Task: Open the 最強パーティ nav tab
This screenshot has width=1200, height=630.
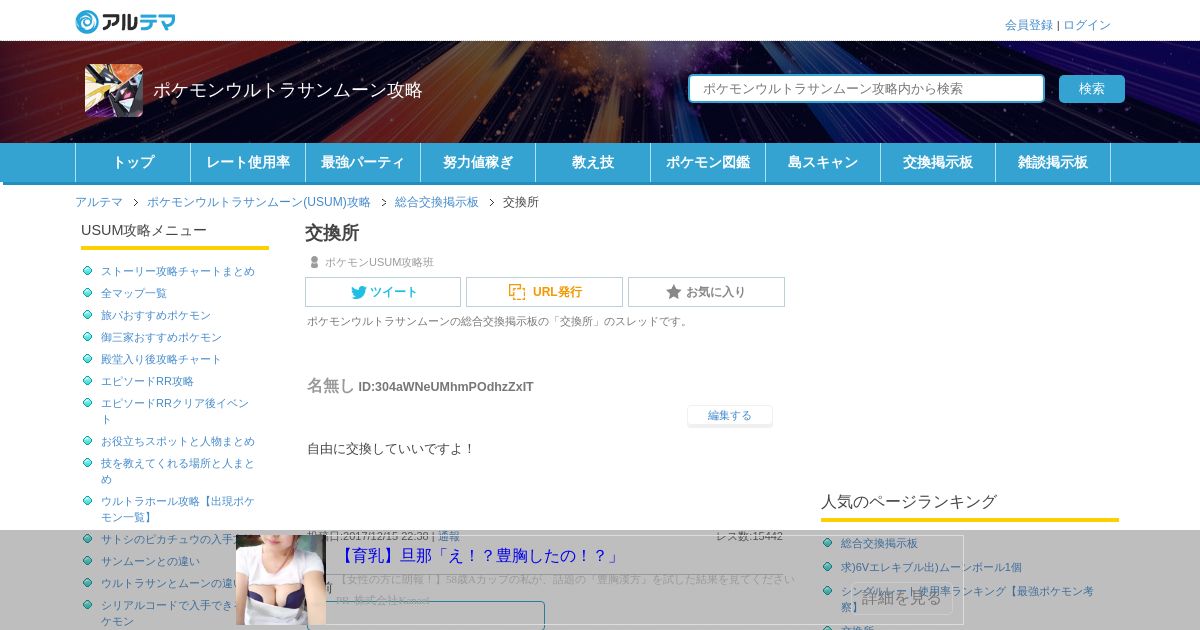Action: pyautogui.click(x=363, y=162)
